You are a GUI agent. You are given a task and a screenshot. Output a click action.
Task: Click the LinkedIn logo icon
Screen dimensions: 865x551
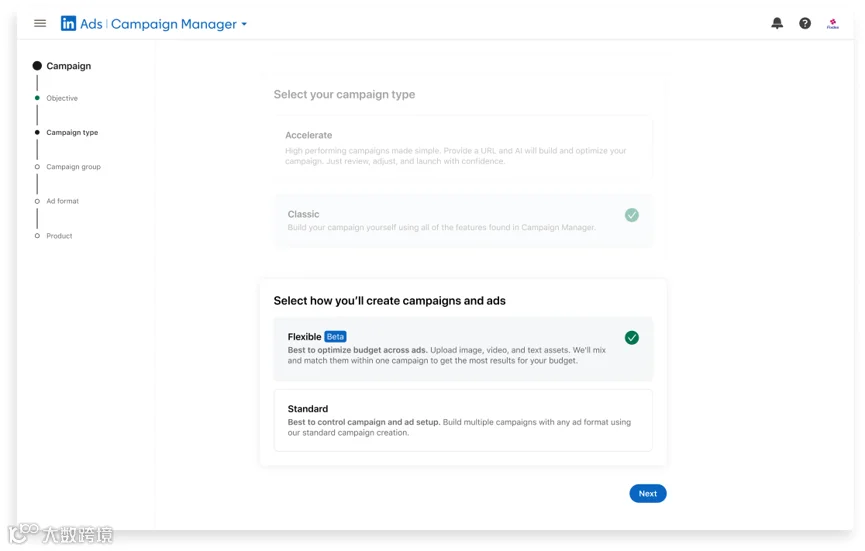tap(68, 23)
